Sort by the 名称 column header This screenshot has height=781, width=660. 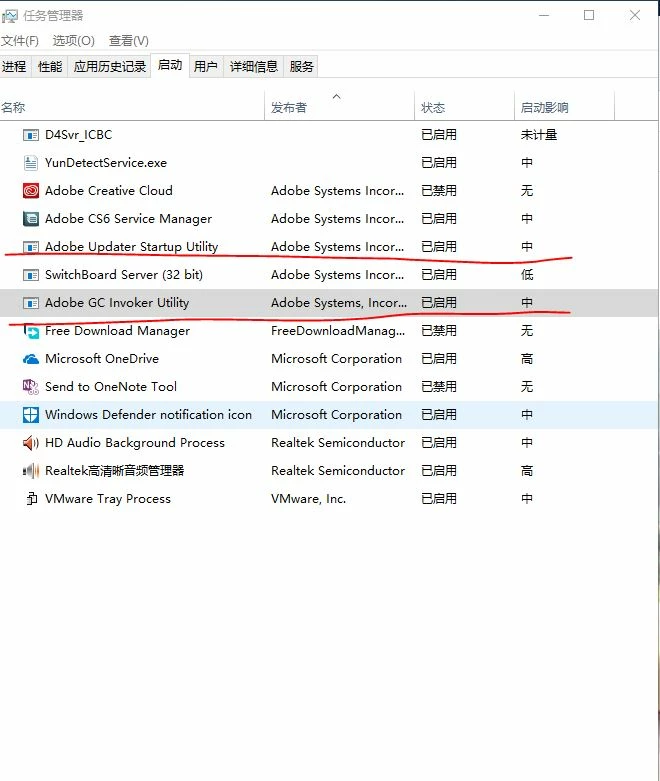tap(132, 107)
